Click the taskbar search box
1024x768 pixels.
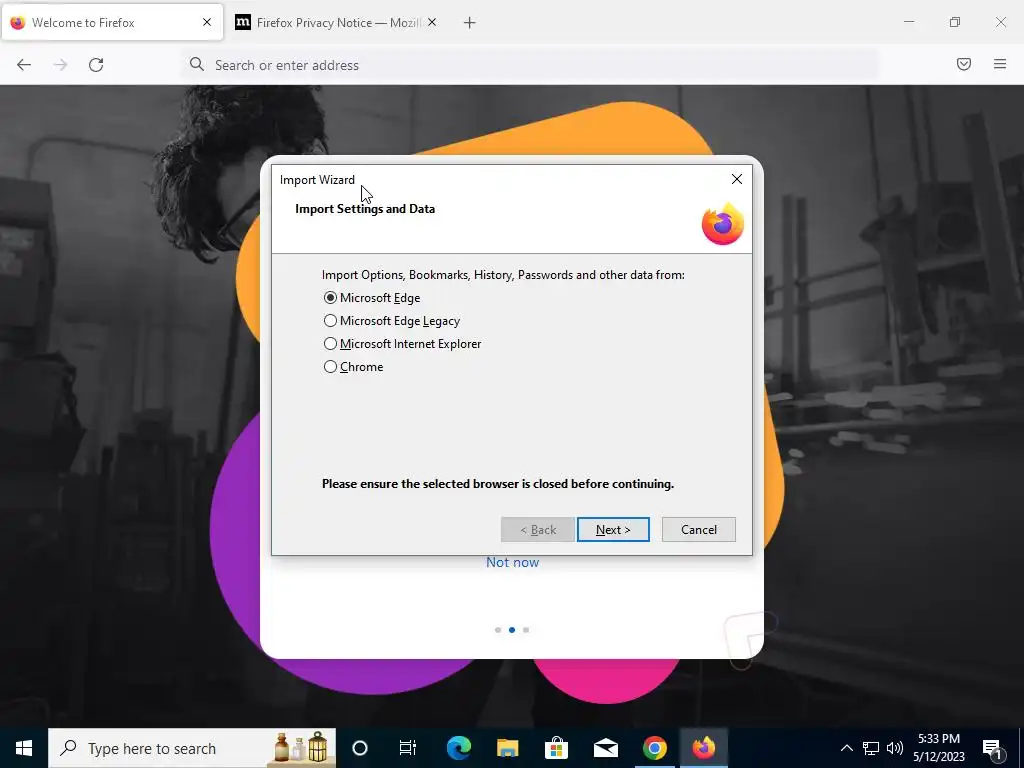coord(193,748)
